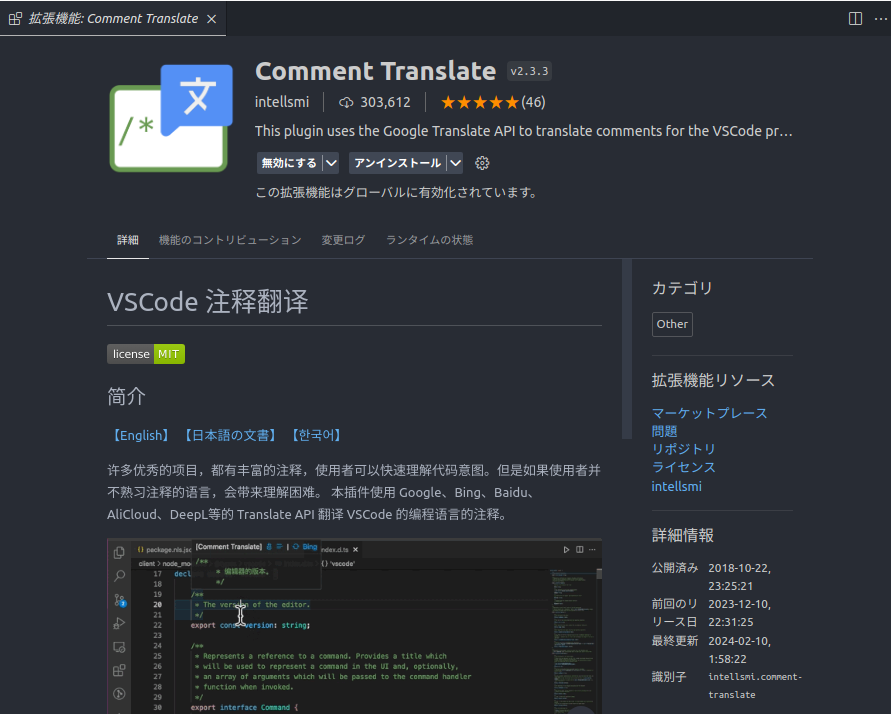This screenshot has width=891, height=714.
Task: Switch to 機能のコントリビューション tab
Action: [x=230, y=240]
